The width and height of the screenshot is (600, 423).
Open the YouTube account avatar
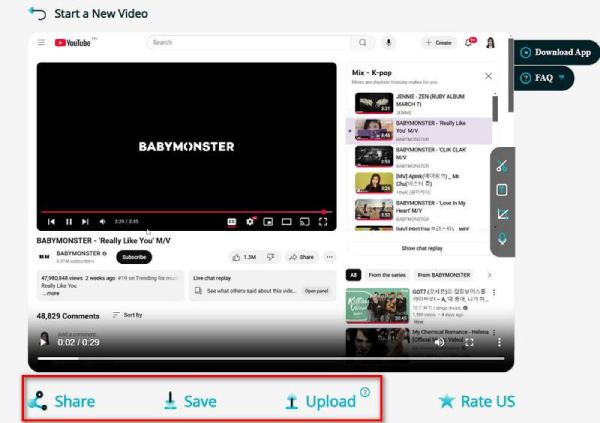(x=491, y=43)
